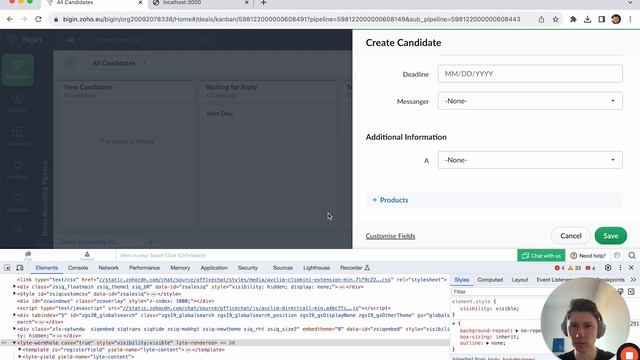The width and height of the screenshot is (640, 360).
Task: Select the Computed tab in DevTools sidebar
Action: pyautogui.click(x=490, y=280)
